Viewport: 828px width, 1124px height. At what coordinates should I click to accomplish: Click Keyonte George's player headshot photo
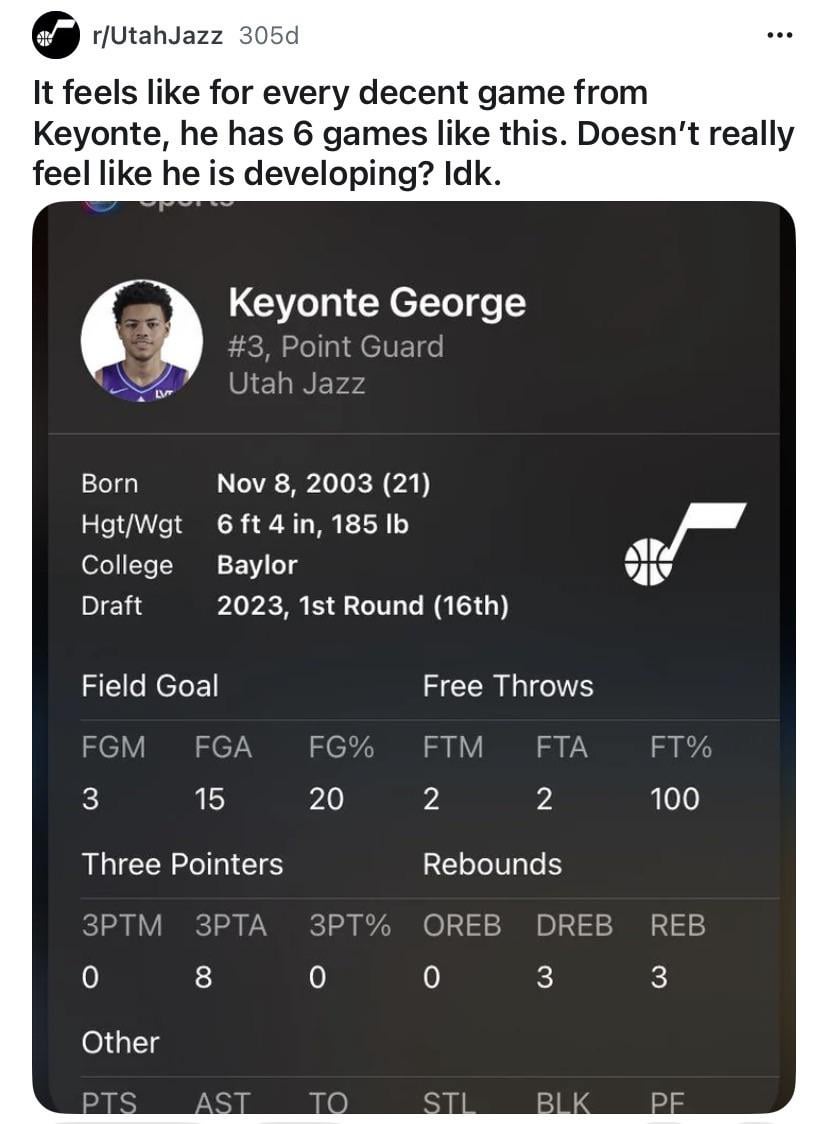click(142, 340)
